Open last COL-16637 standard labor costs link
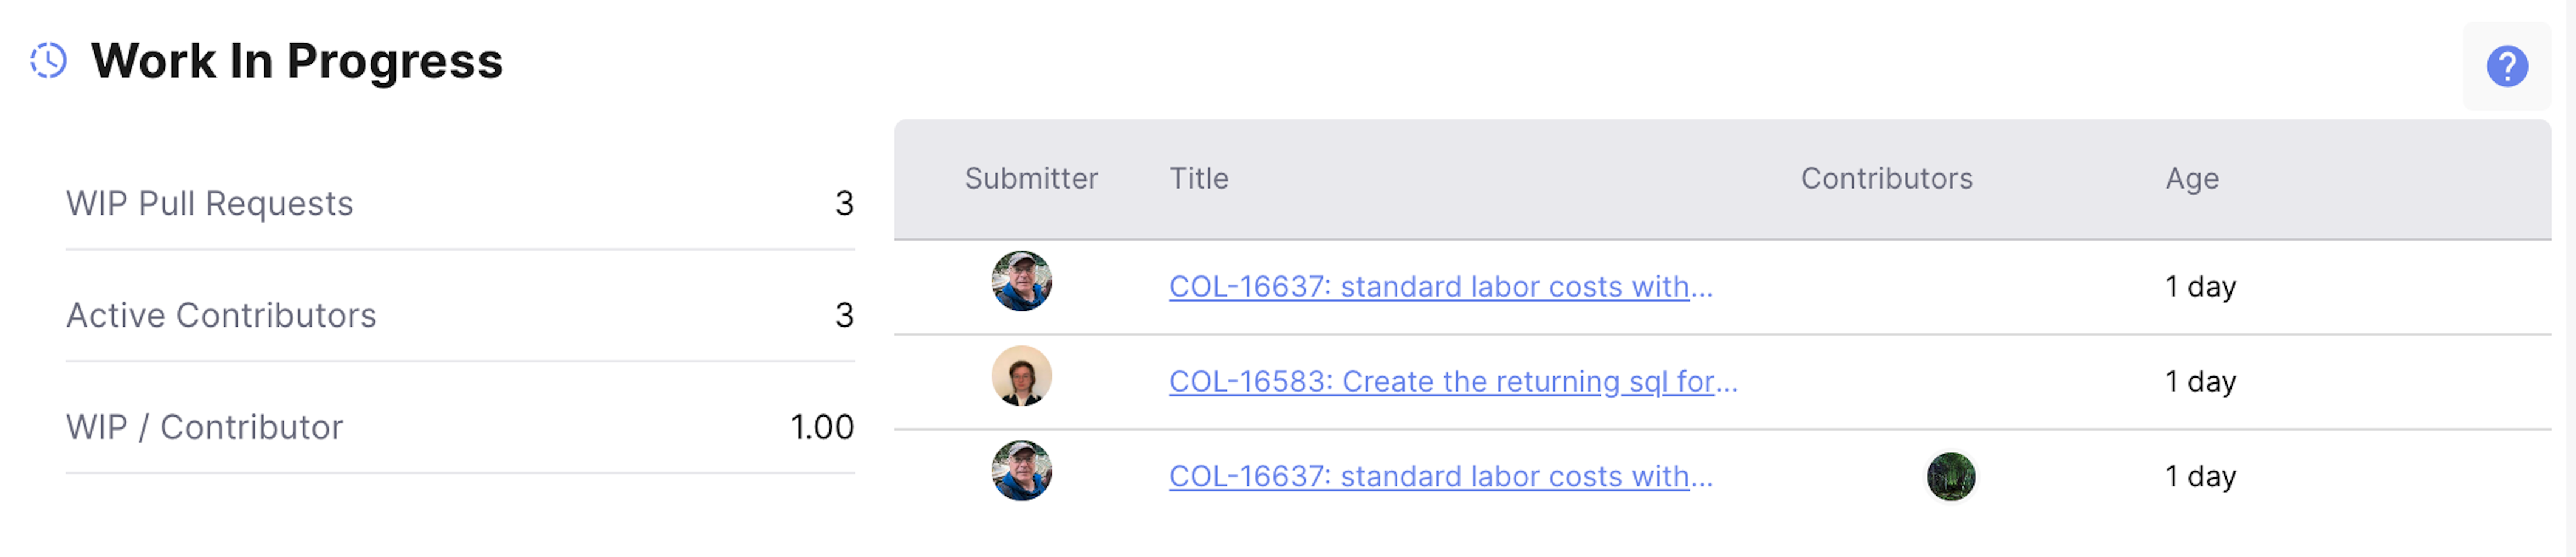 pos(1440,477)
